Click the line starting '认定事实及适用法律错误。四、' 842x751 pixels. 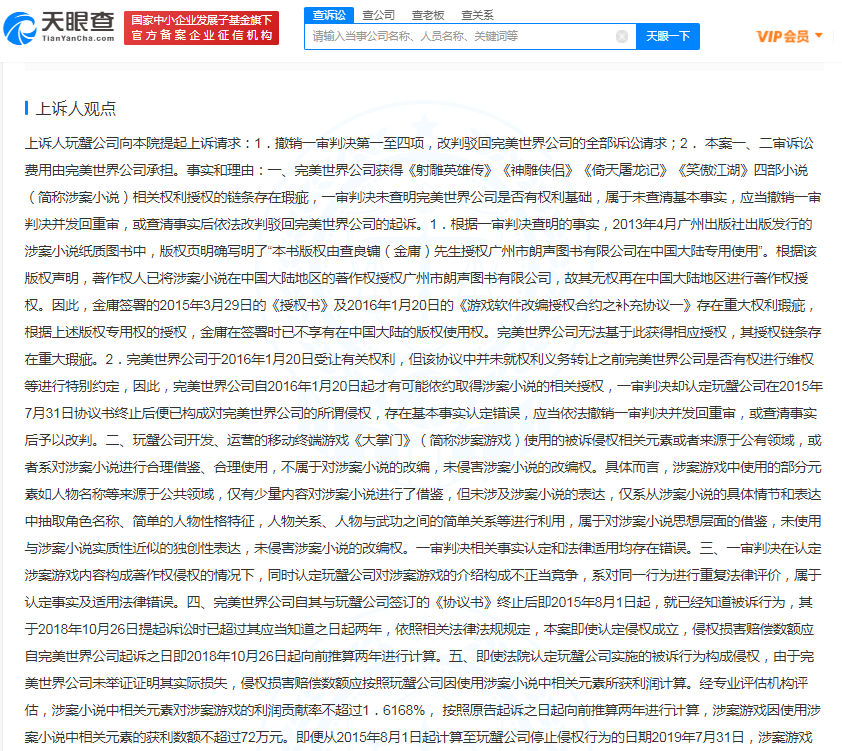(x=419, y=602)
